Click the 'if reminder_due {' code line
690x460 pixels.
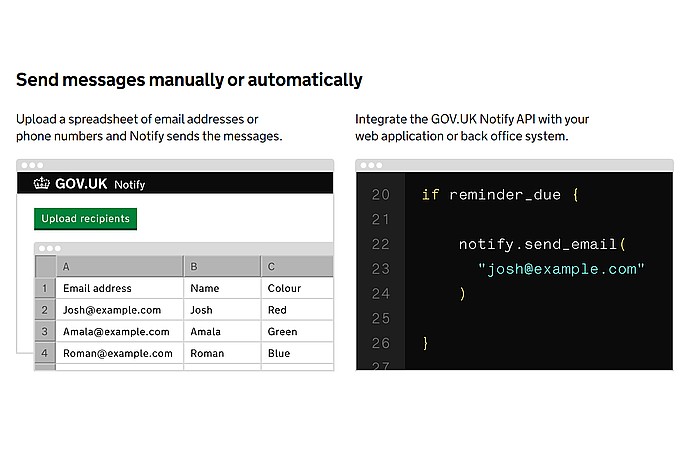[500, 195]
